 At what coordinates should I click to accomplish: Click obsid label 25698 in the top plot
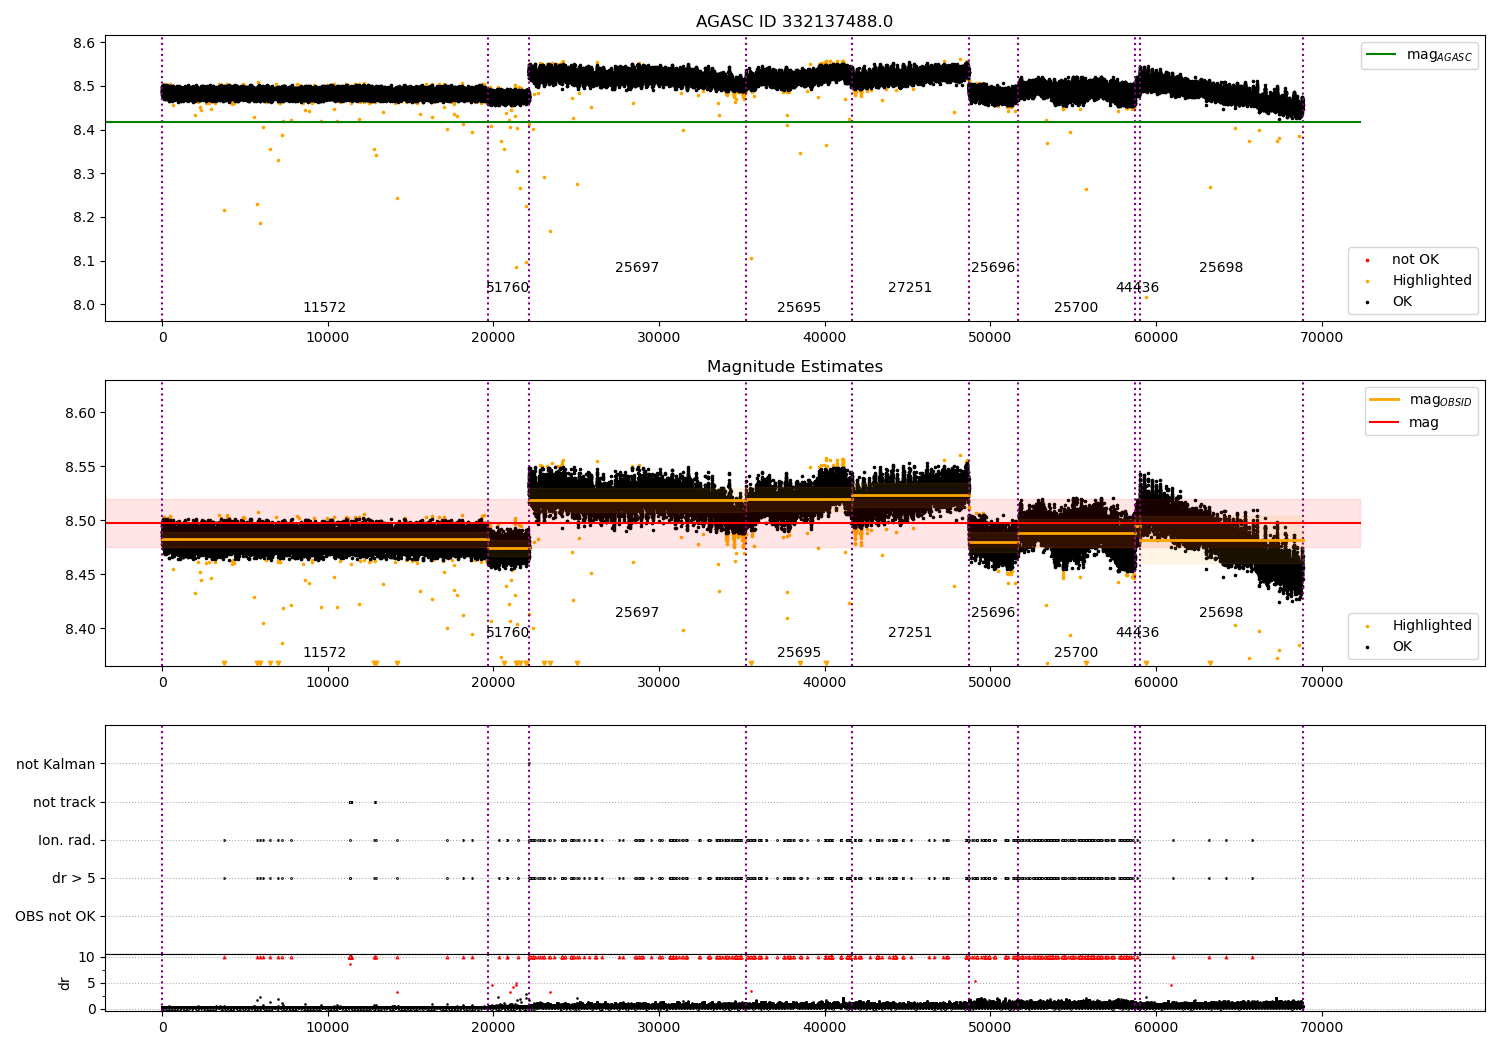tap(1221, 268)
